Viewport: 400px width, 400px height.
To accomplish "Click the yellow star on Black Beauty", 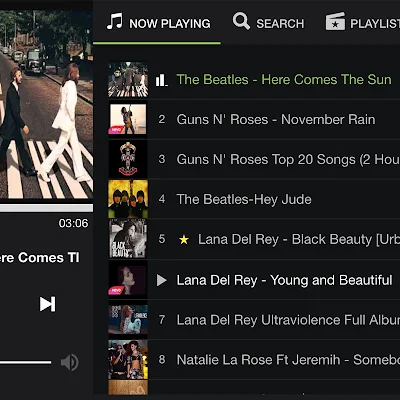I will [184, 239].
